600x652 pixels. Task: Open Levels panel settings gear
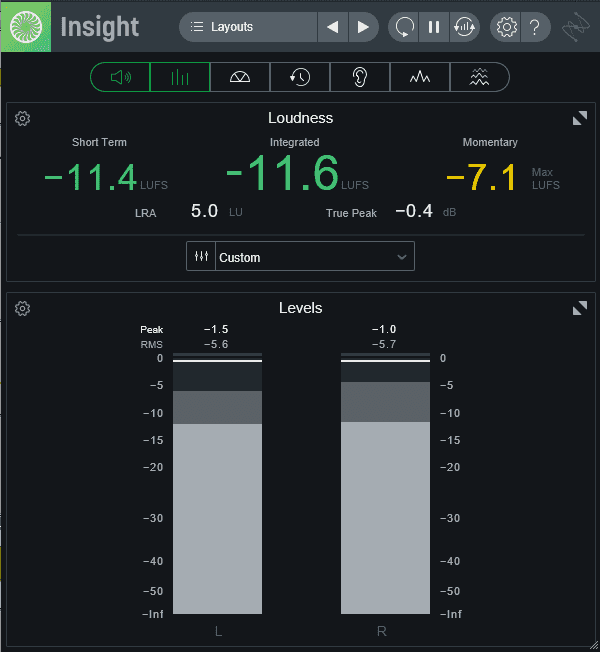(x=22, y=309)
